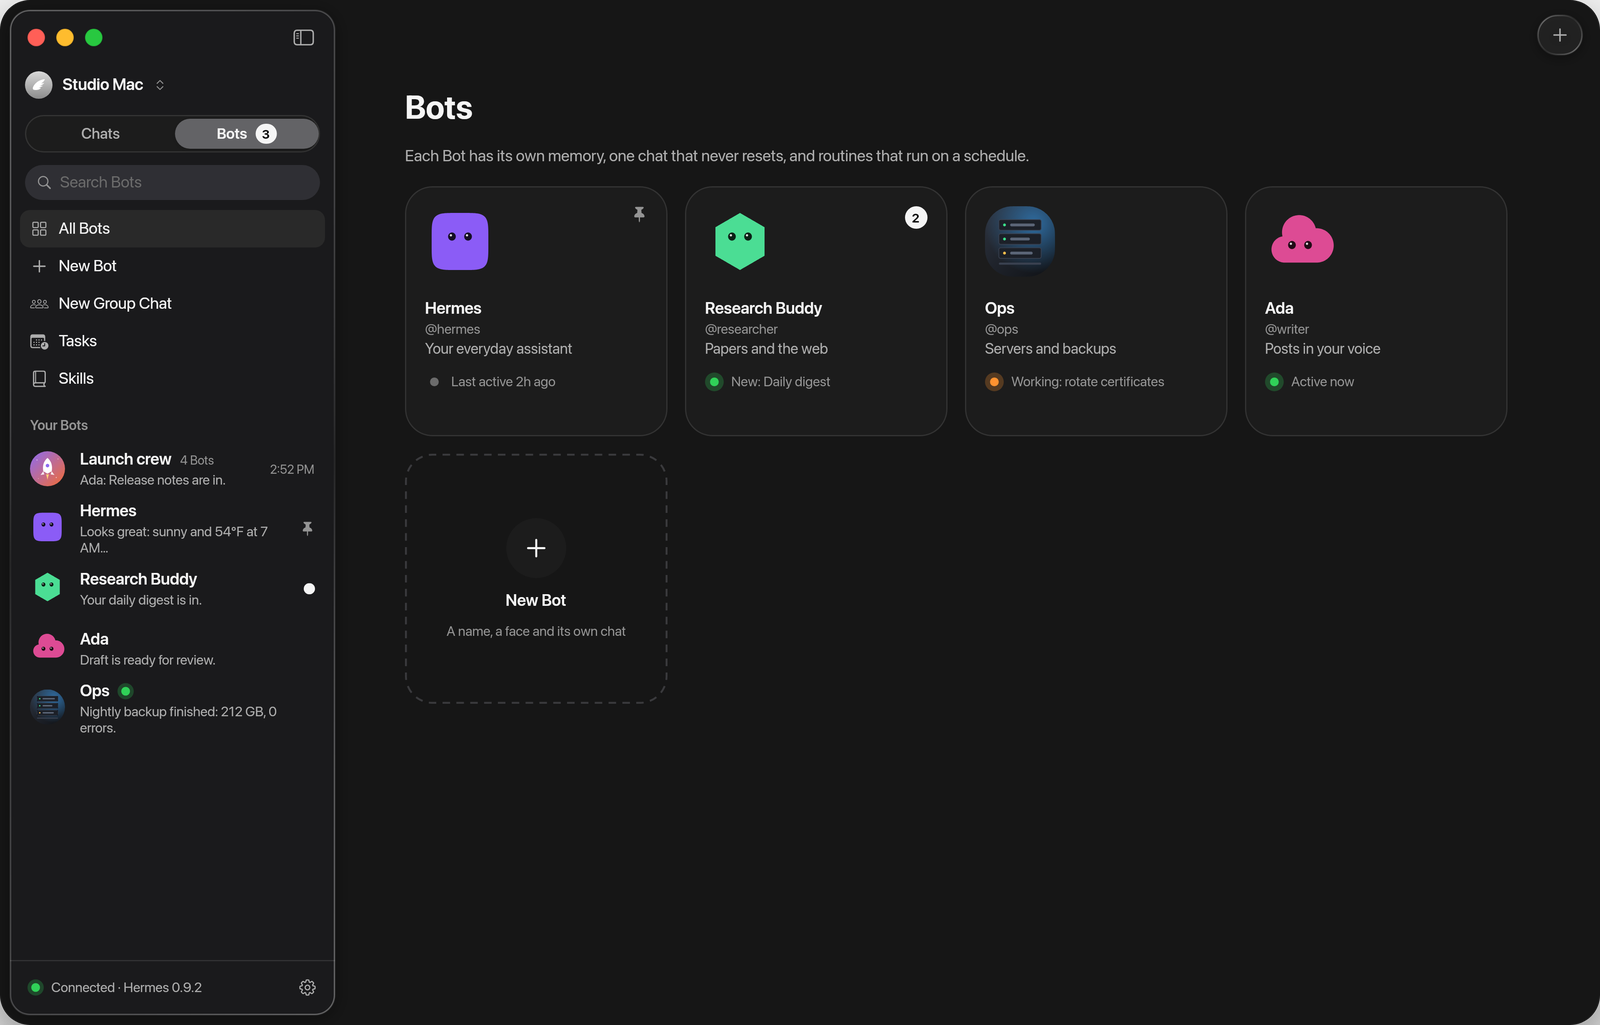Click the unread badge on Research Buddy card
This screenshot has width=1600, height=1025.
coord(916,218)
